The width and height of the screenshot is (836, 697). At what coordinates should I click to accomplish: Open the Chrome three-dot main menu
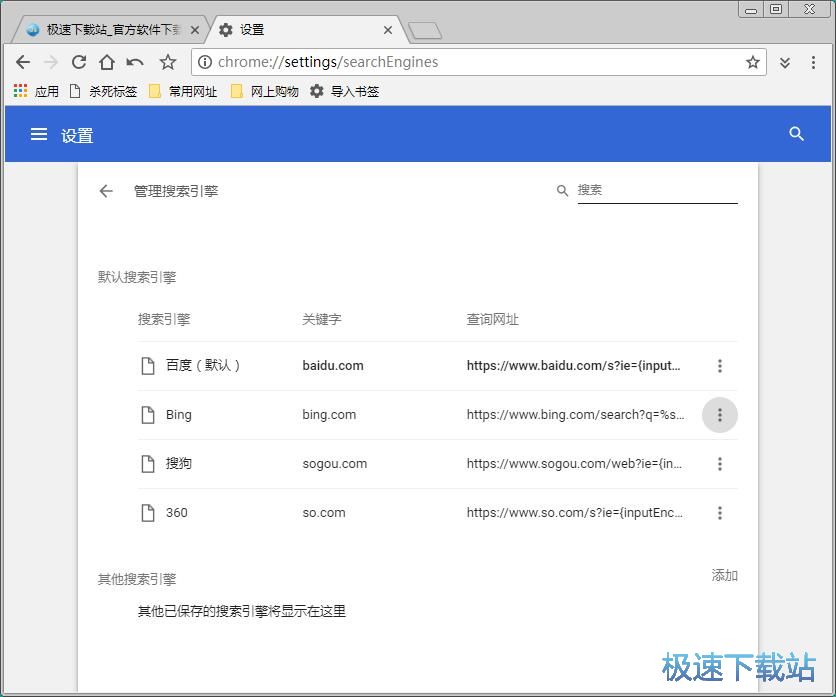(813, 62)
